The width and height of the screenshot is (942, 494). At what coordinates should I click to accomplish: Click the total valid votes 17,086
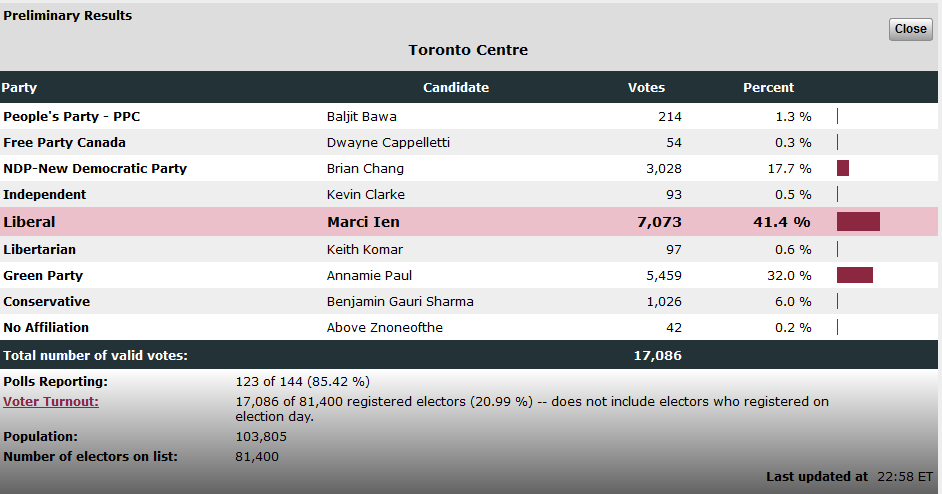point(657,355)
